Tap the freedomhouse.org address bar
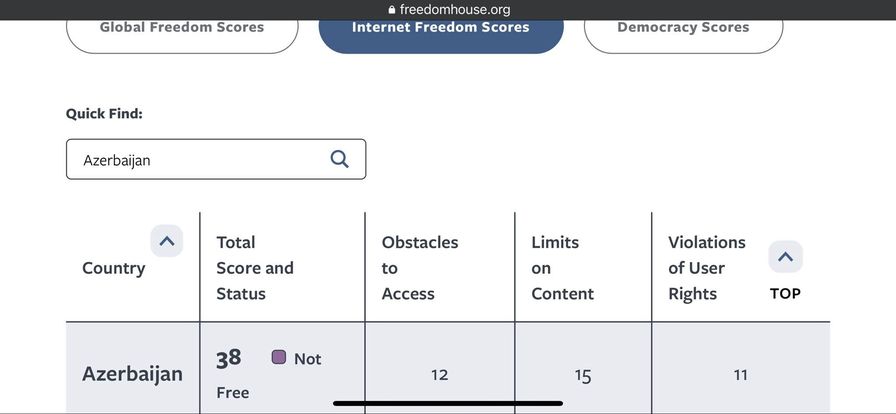Screen dimensions: 896x414 tap(448, 10)
